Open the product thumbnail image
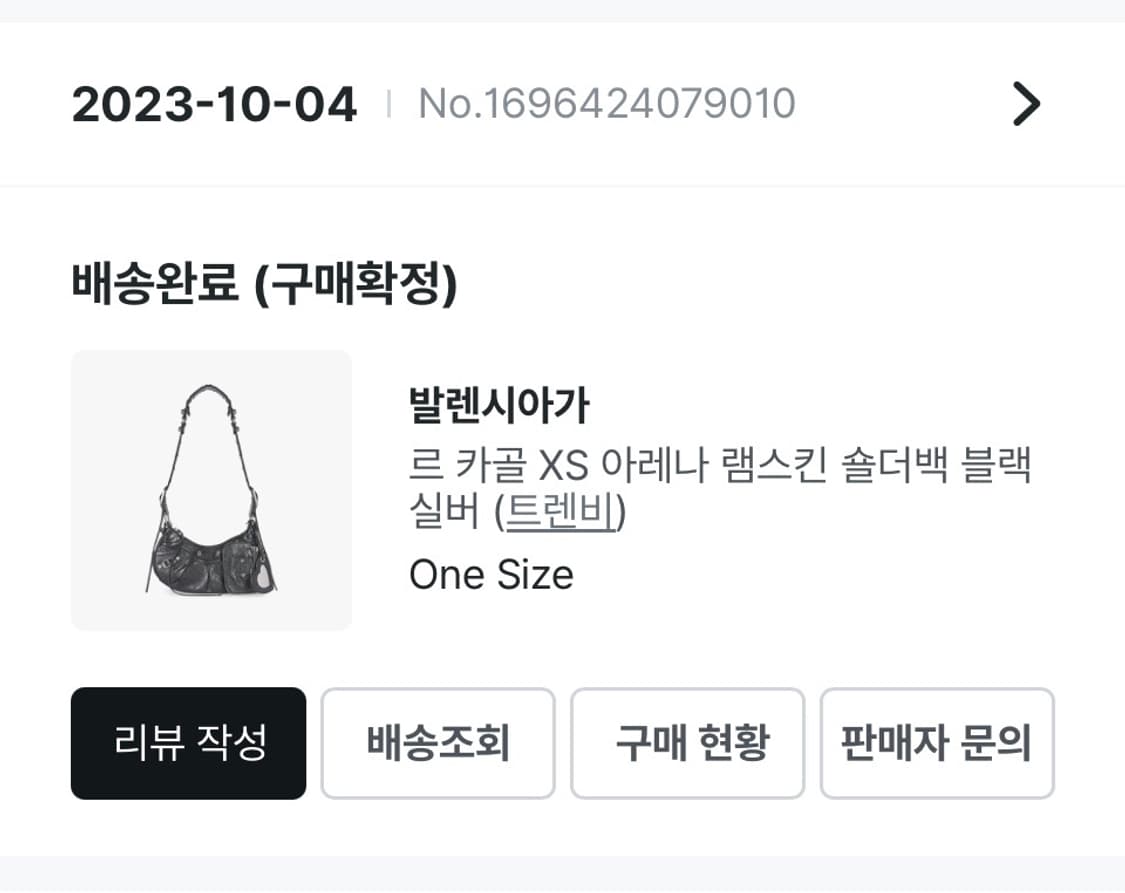This screenshot has width=1125, height=893. (211, 489)
